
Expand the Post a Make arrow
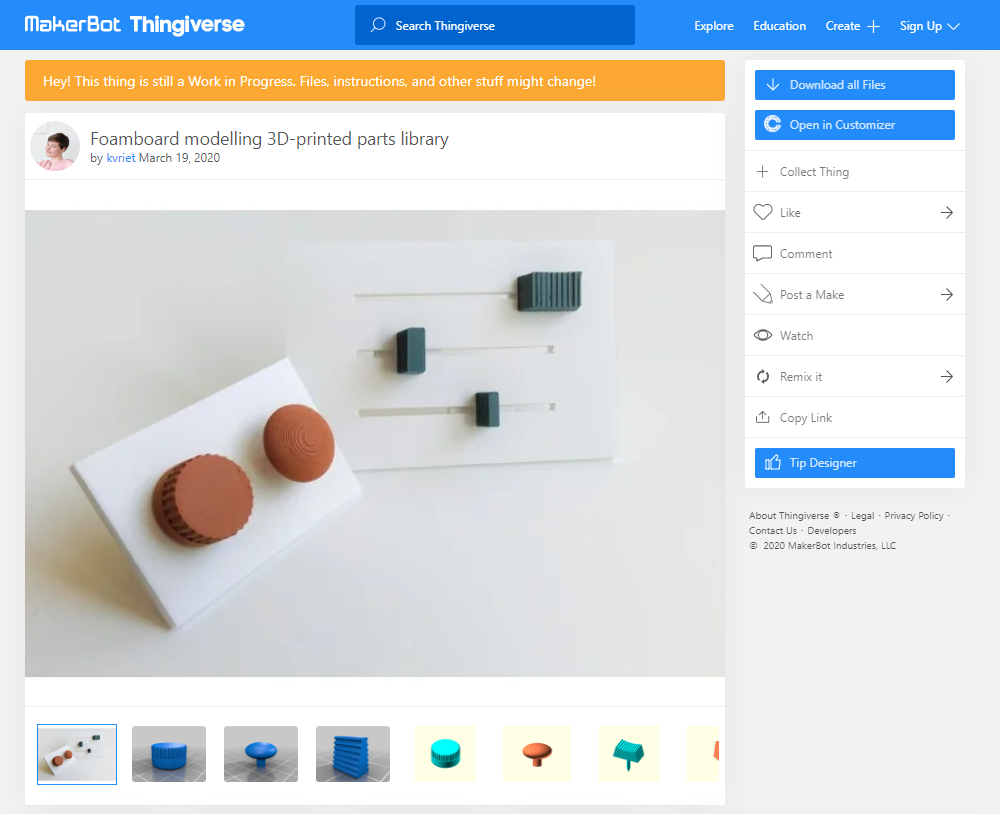(947, 294)
